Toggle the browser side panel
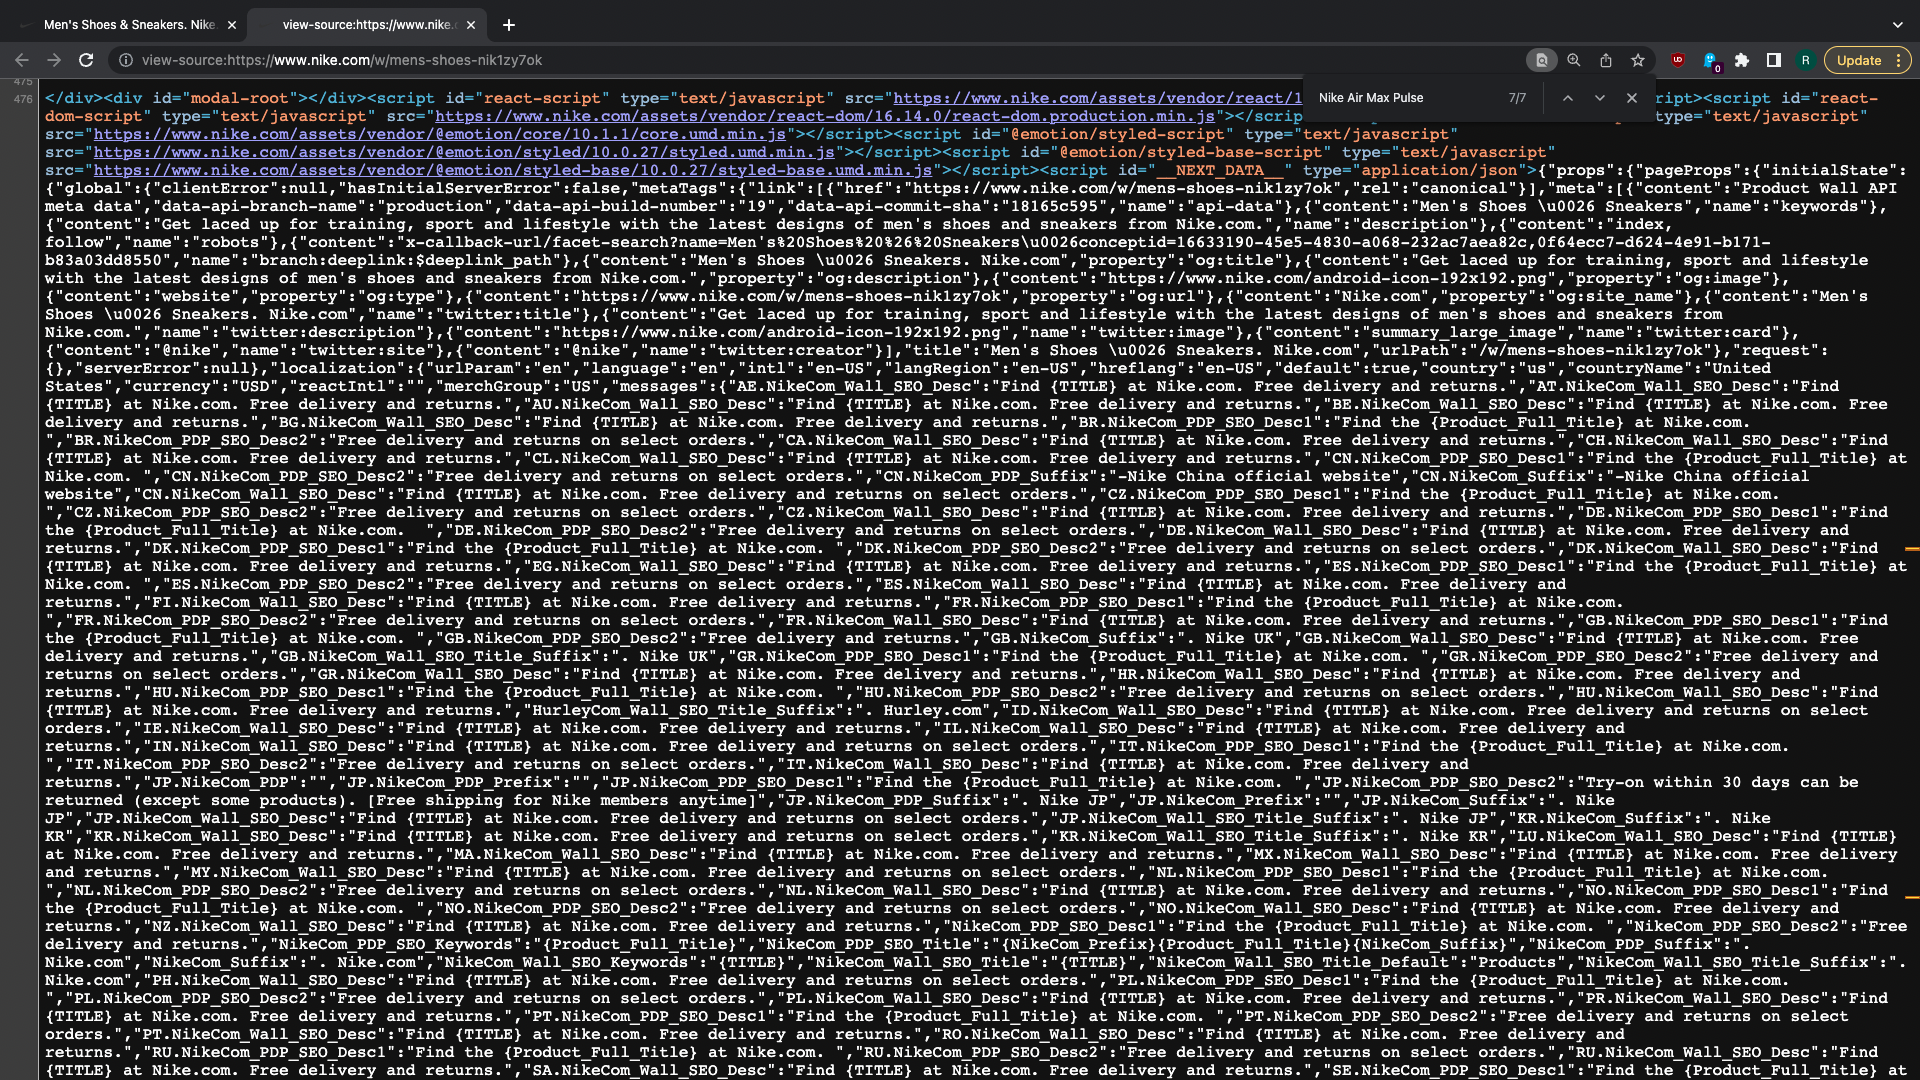 1774,60
